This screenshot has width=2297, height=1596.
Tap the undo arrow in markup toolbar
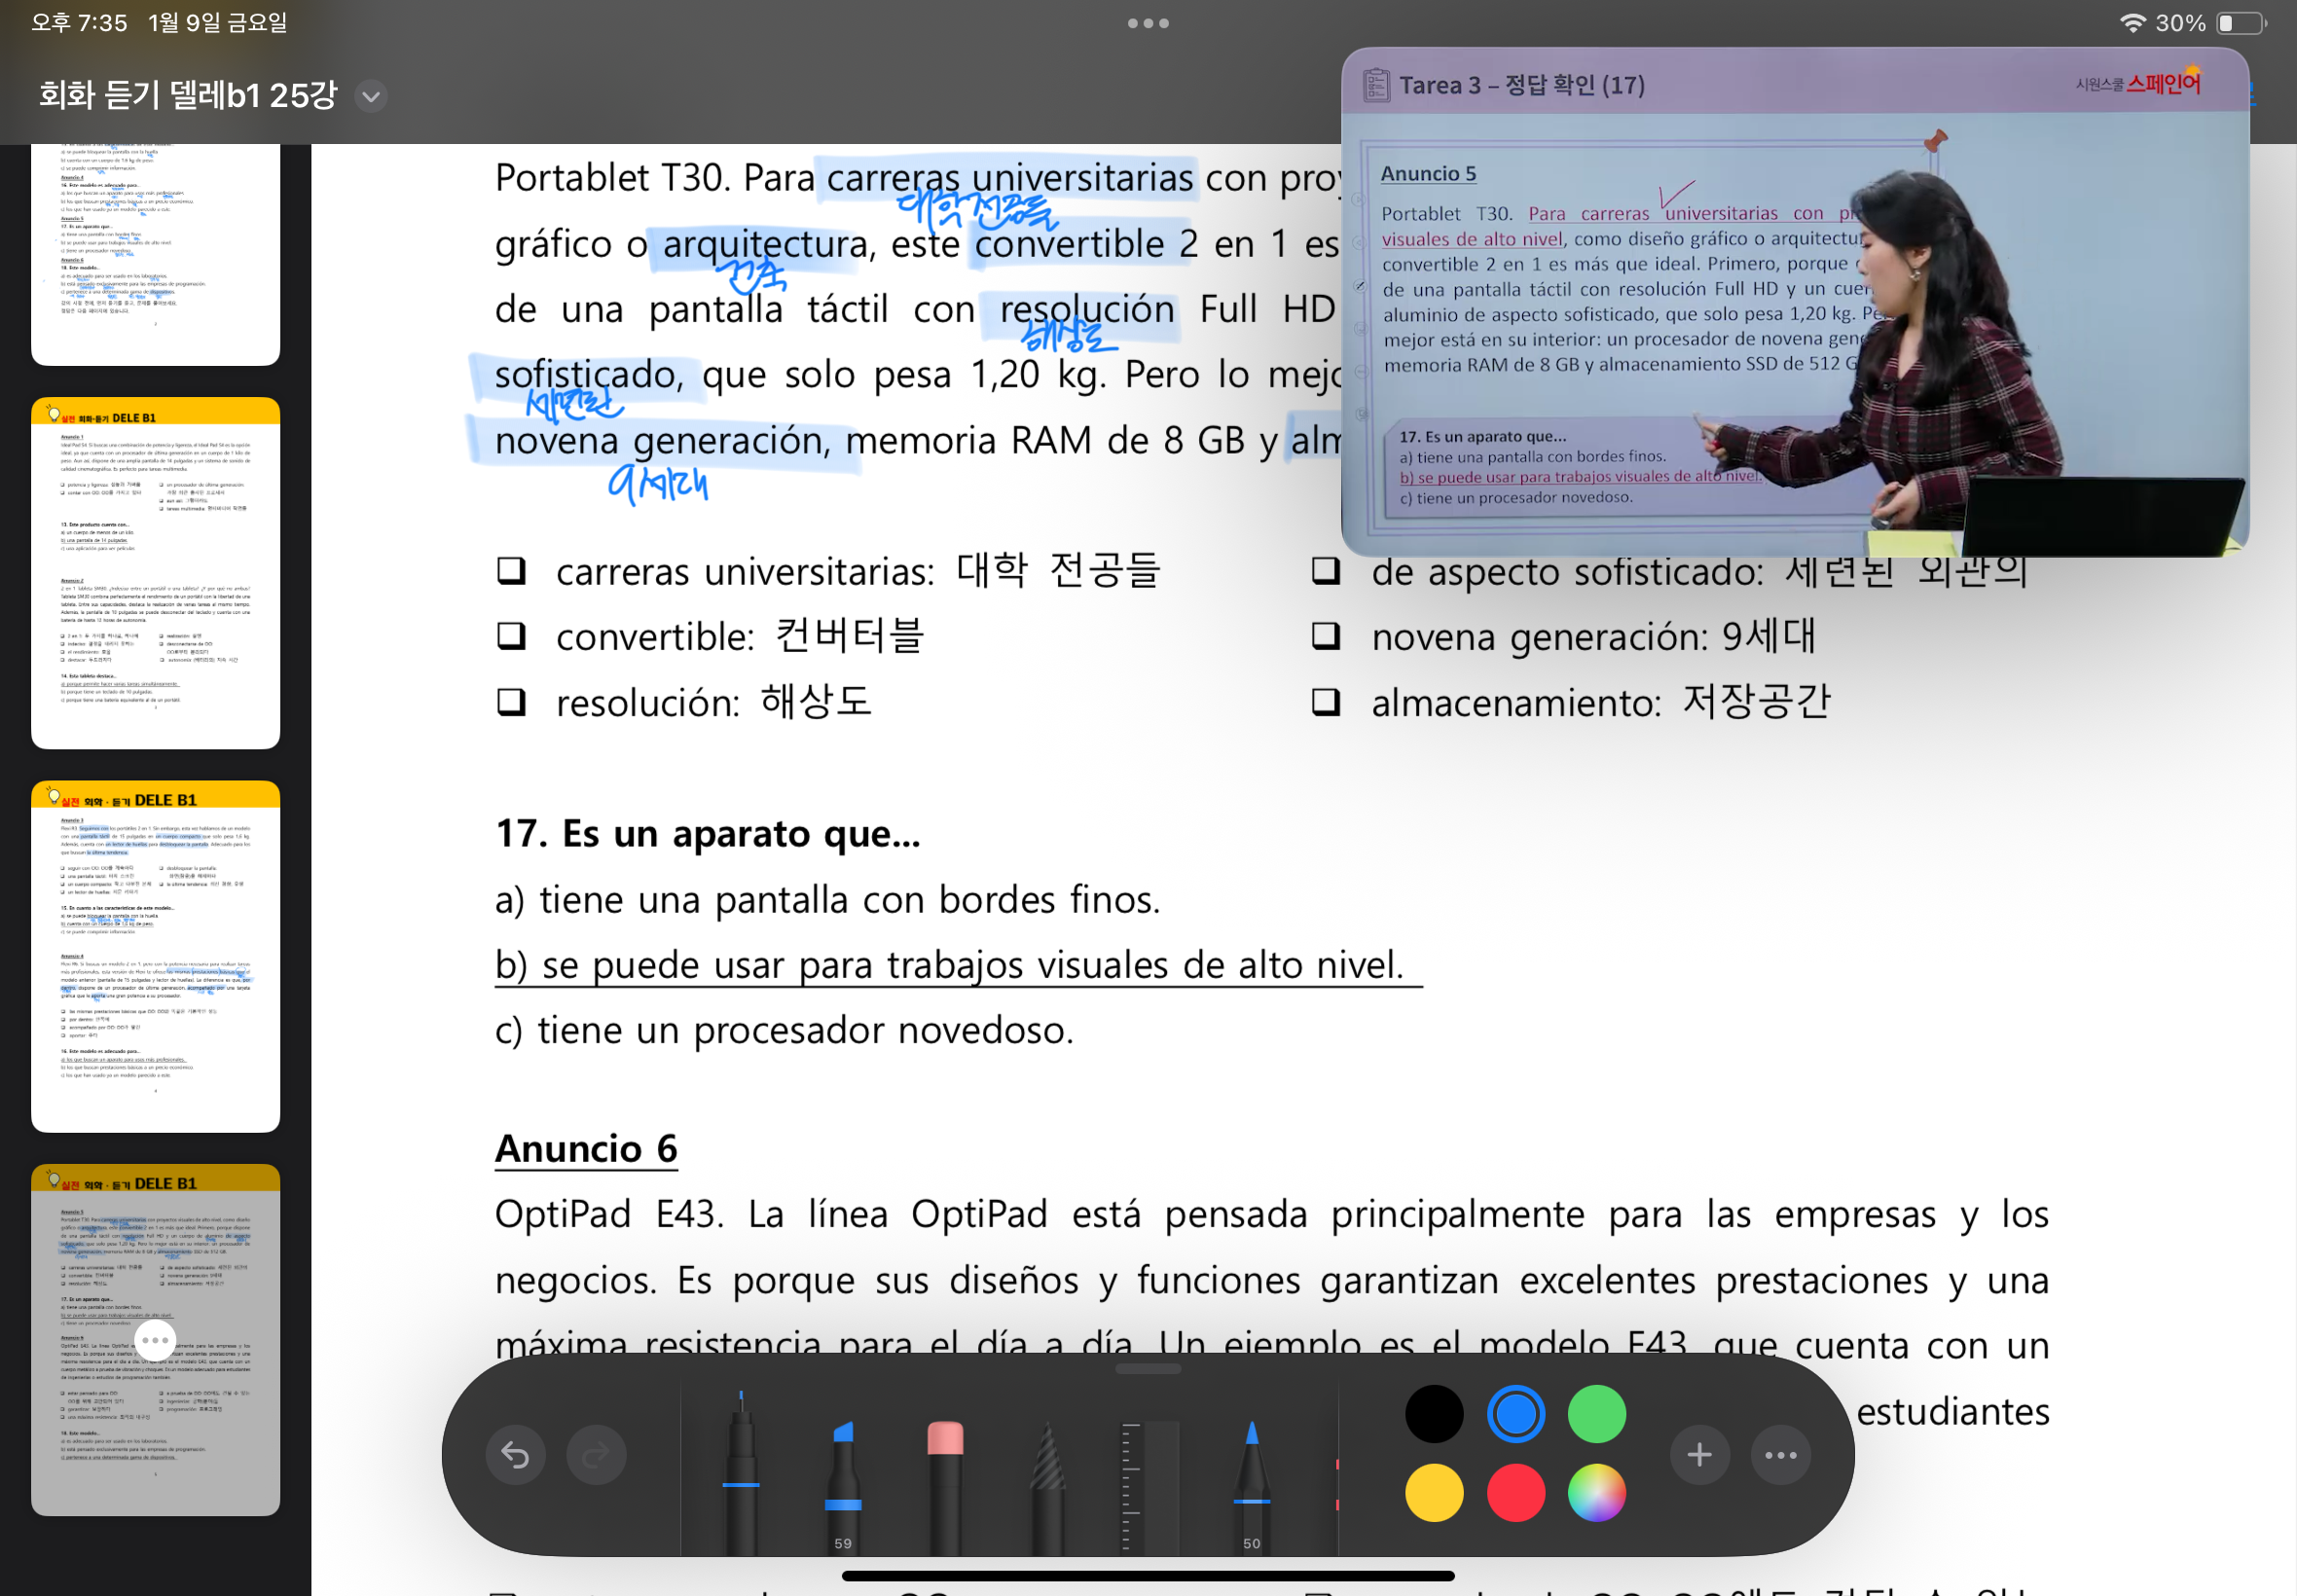[515, 1455]
